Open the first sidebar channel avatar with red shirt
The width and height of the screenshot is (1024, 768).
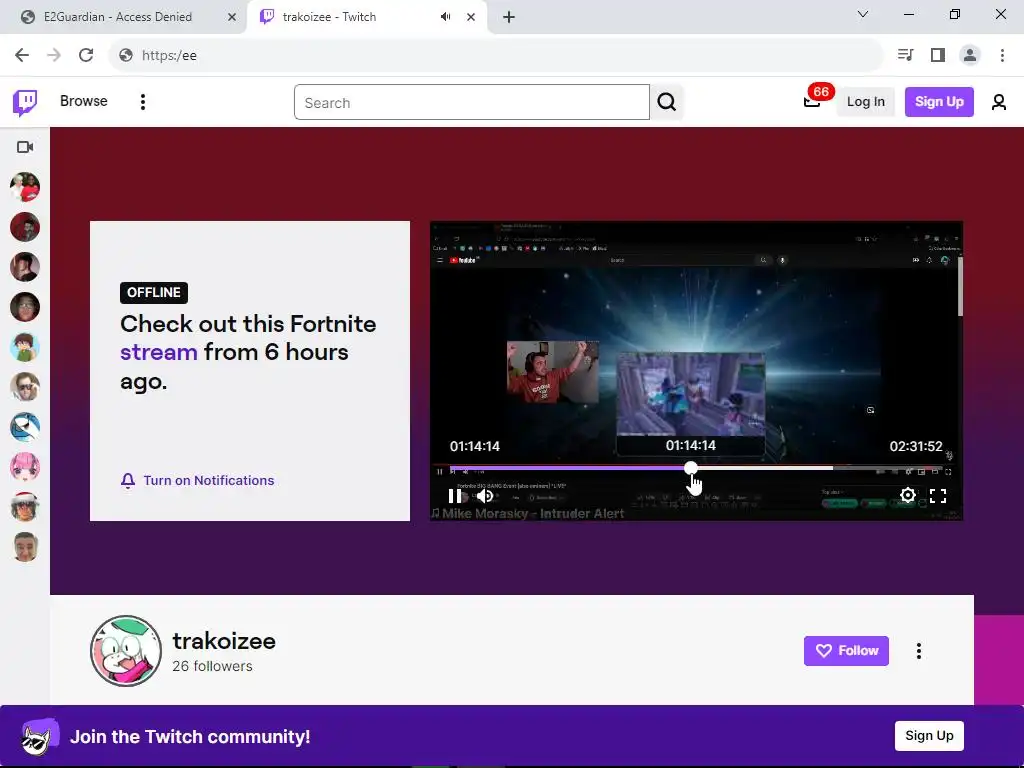coord(25,187)
